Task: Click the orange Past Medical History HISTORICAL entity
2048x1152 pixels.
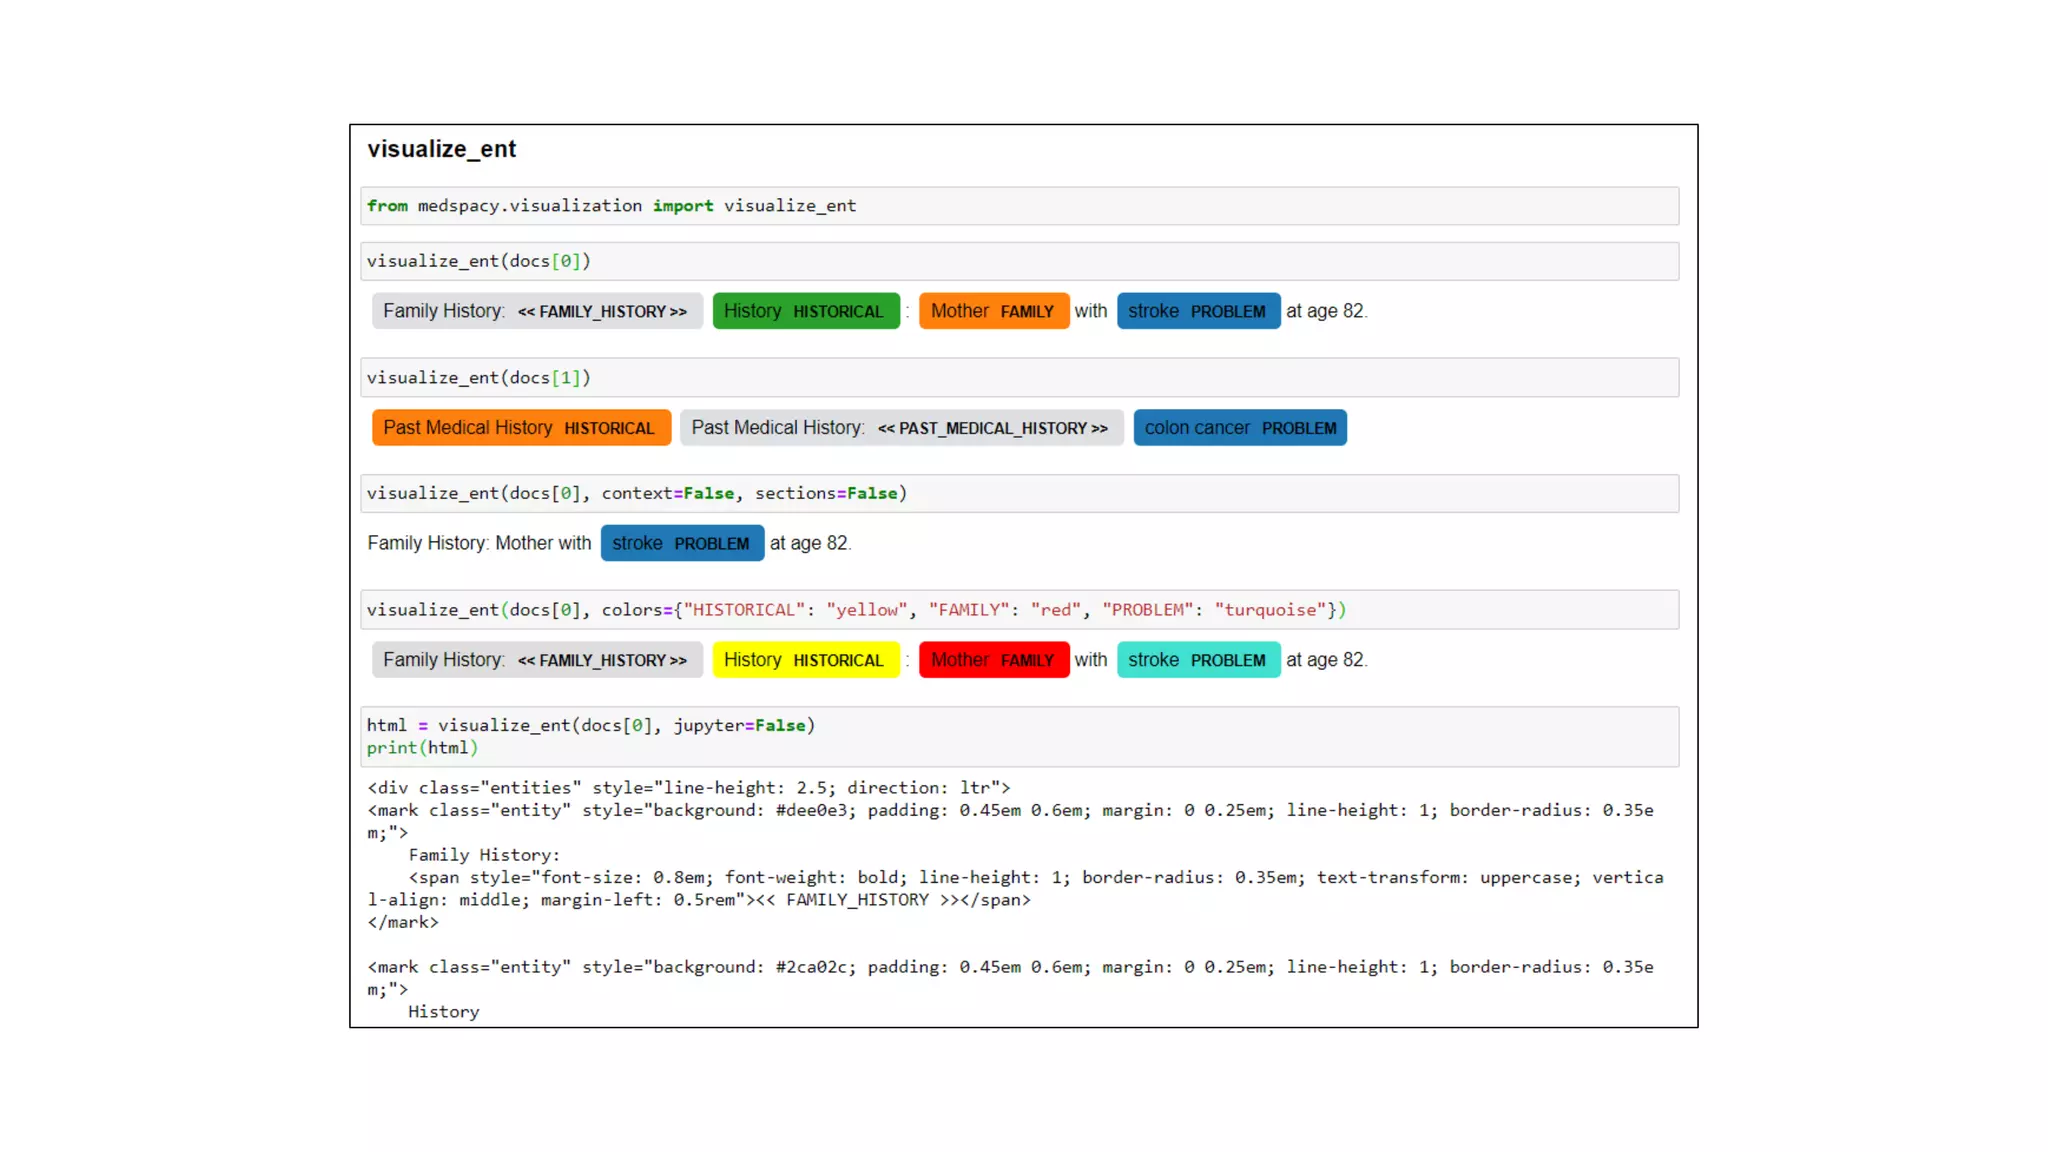Action: (x=520, y=428)
